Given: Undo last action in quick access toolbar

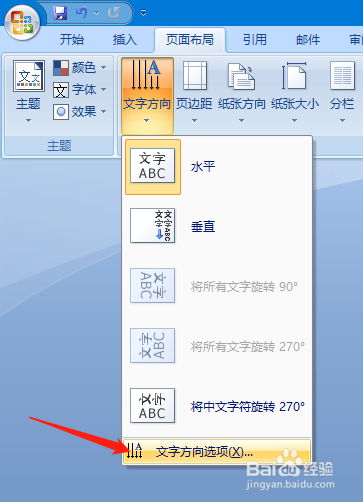Looking at the screenshot, I should click(x=82, y=13).
